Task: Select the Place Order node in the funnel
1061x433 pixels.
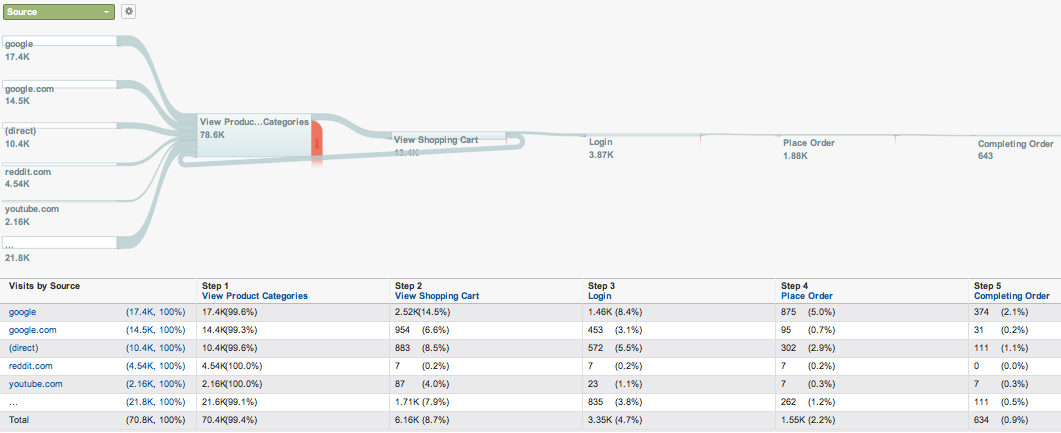Action: pyautogui.click(x=808, y=143)
